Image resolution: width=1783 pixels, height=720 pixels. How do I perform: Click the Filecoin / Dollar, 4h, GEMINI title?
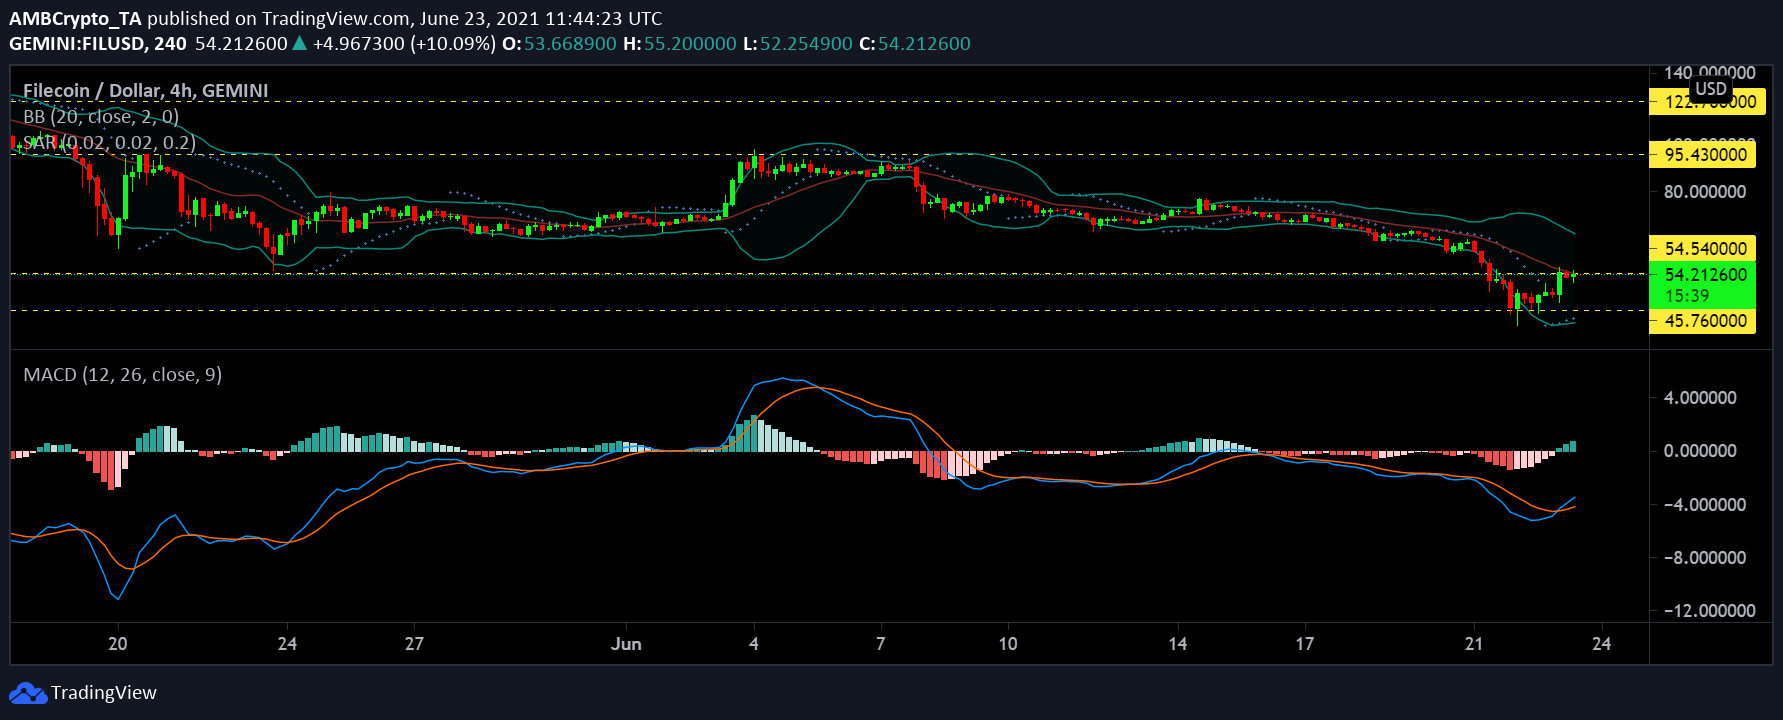[x=146, y=90]
